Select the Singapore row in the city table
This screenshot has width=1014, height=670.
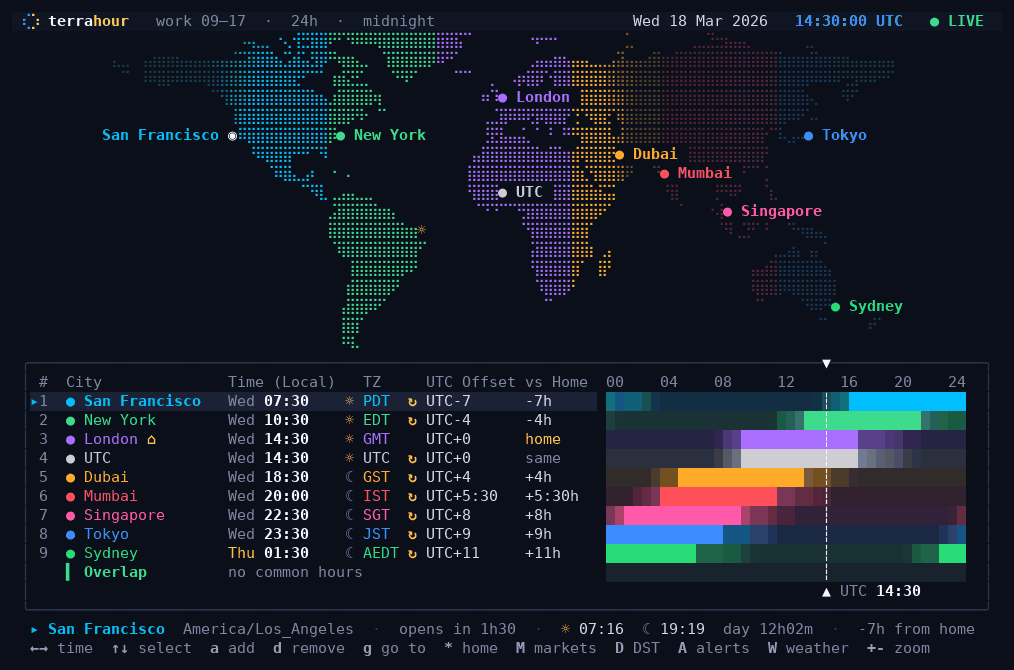tap(314, 515)
